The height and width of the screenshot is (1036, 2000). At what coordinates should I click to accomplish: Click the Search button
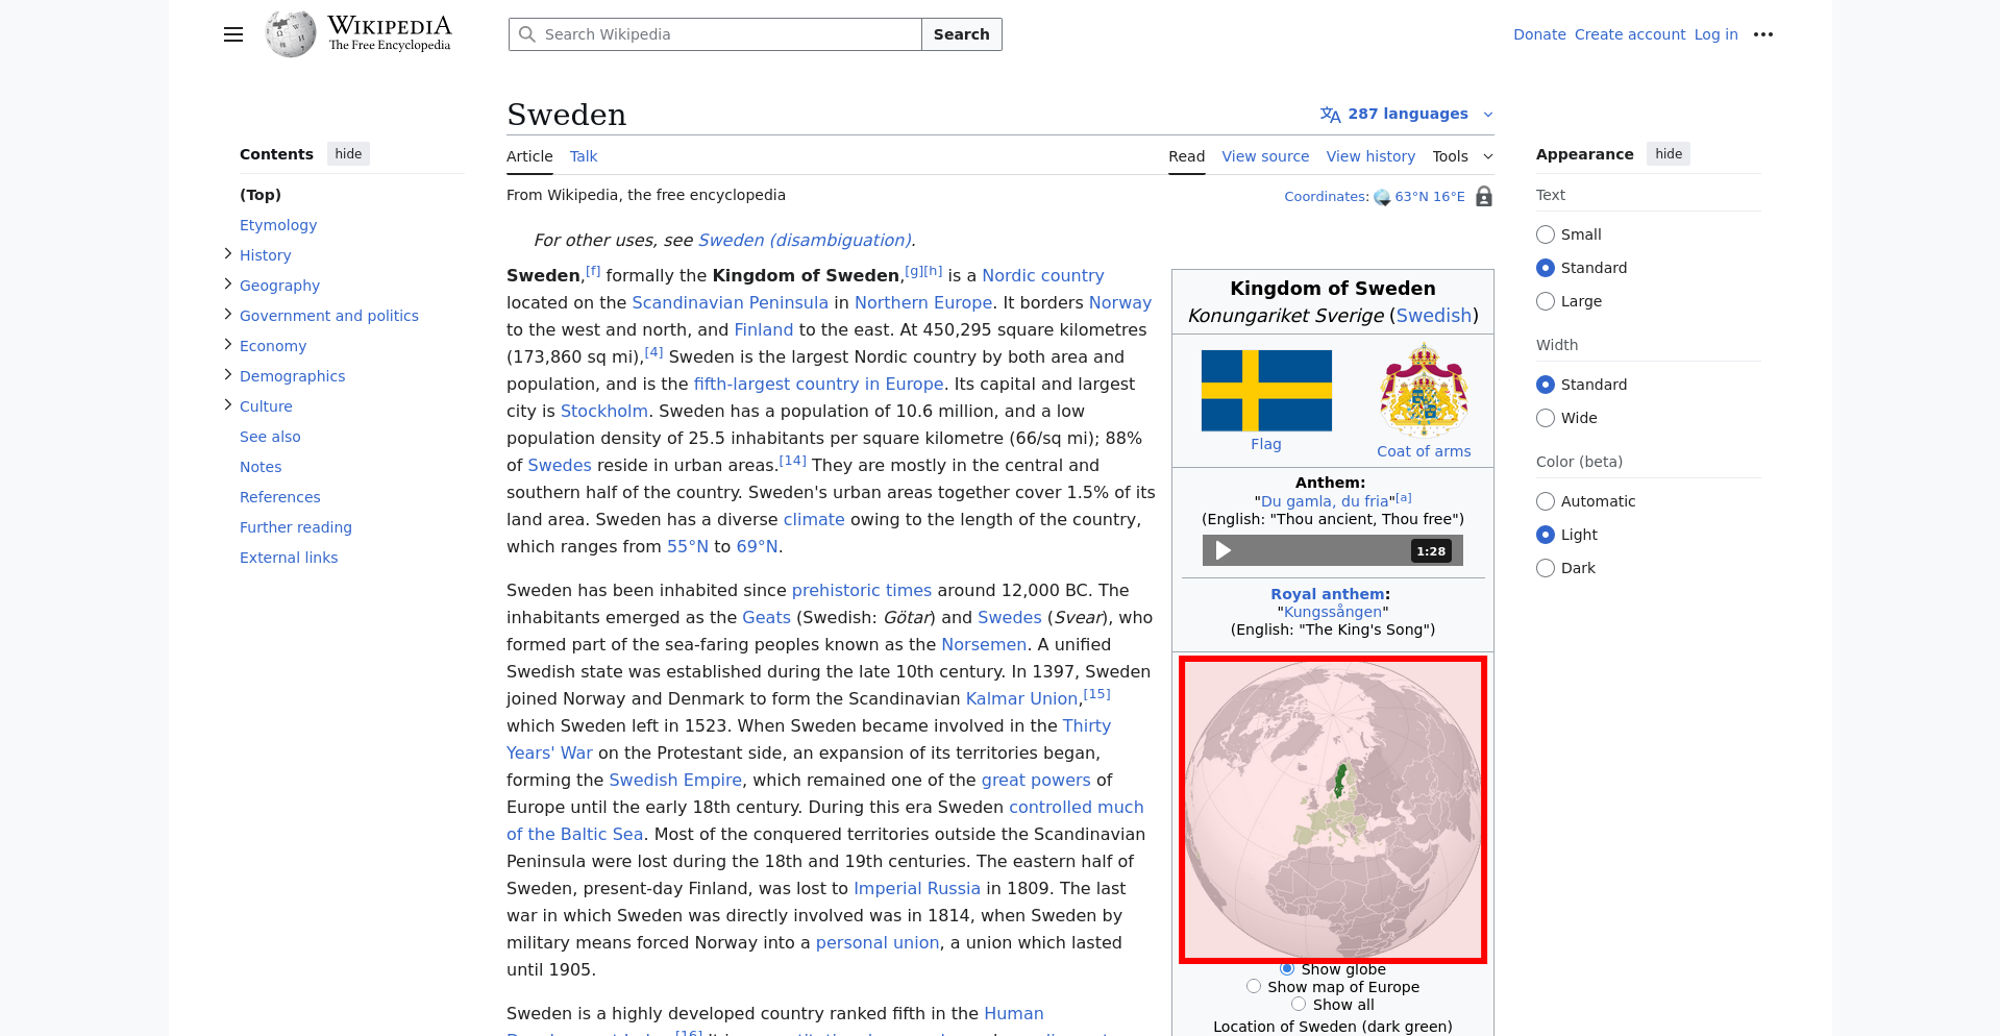click(x=961, y=34)
